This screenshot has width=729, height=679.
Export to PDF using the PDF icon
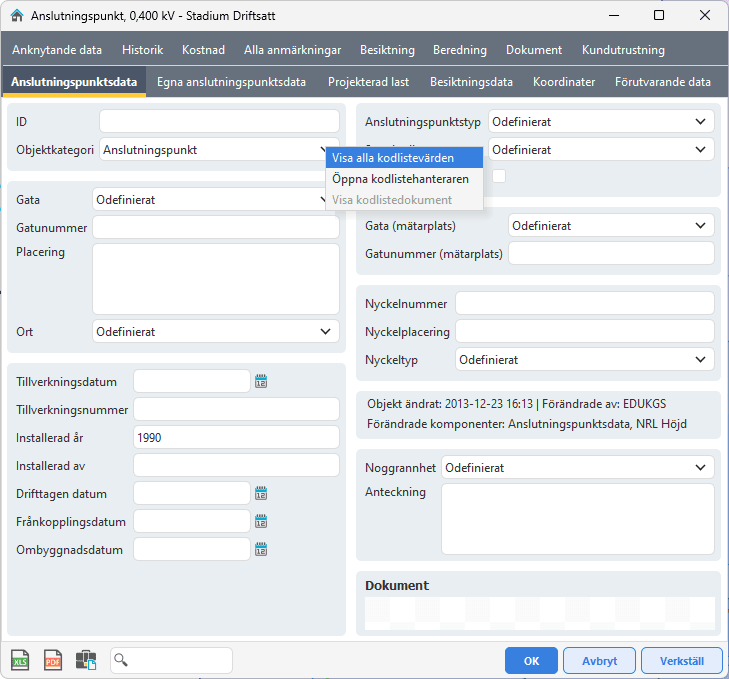pos(52,660)
